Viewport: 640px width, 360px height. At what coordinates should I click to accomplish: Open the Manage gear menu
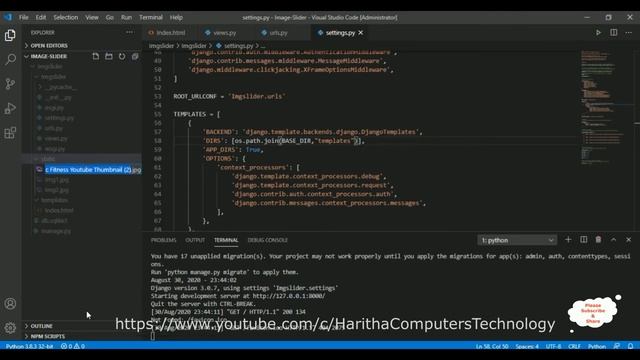(x=10, y=327)
